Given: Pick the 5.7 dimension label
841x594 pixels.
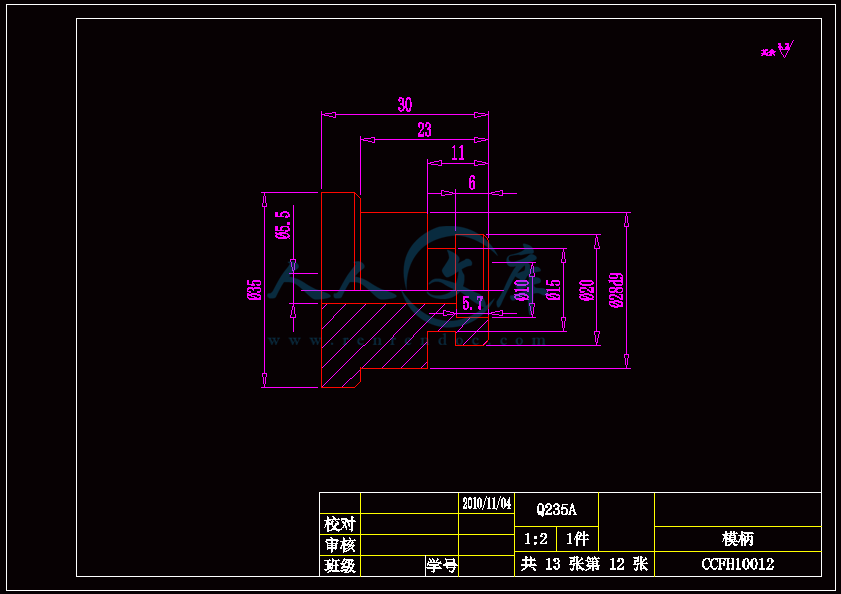Looking at the screenshot, I should pos(473,304).
